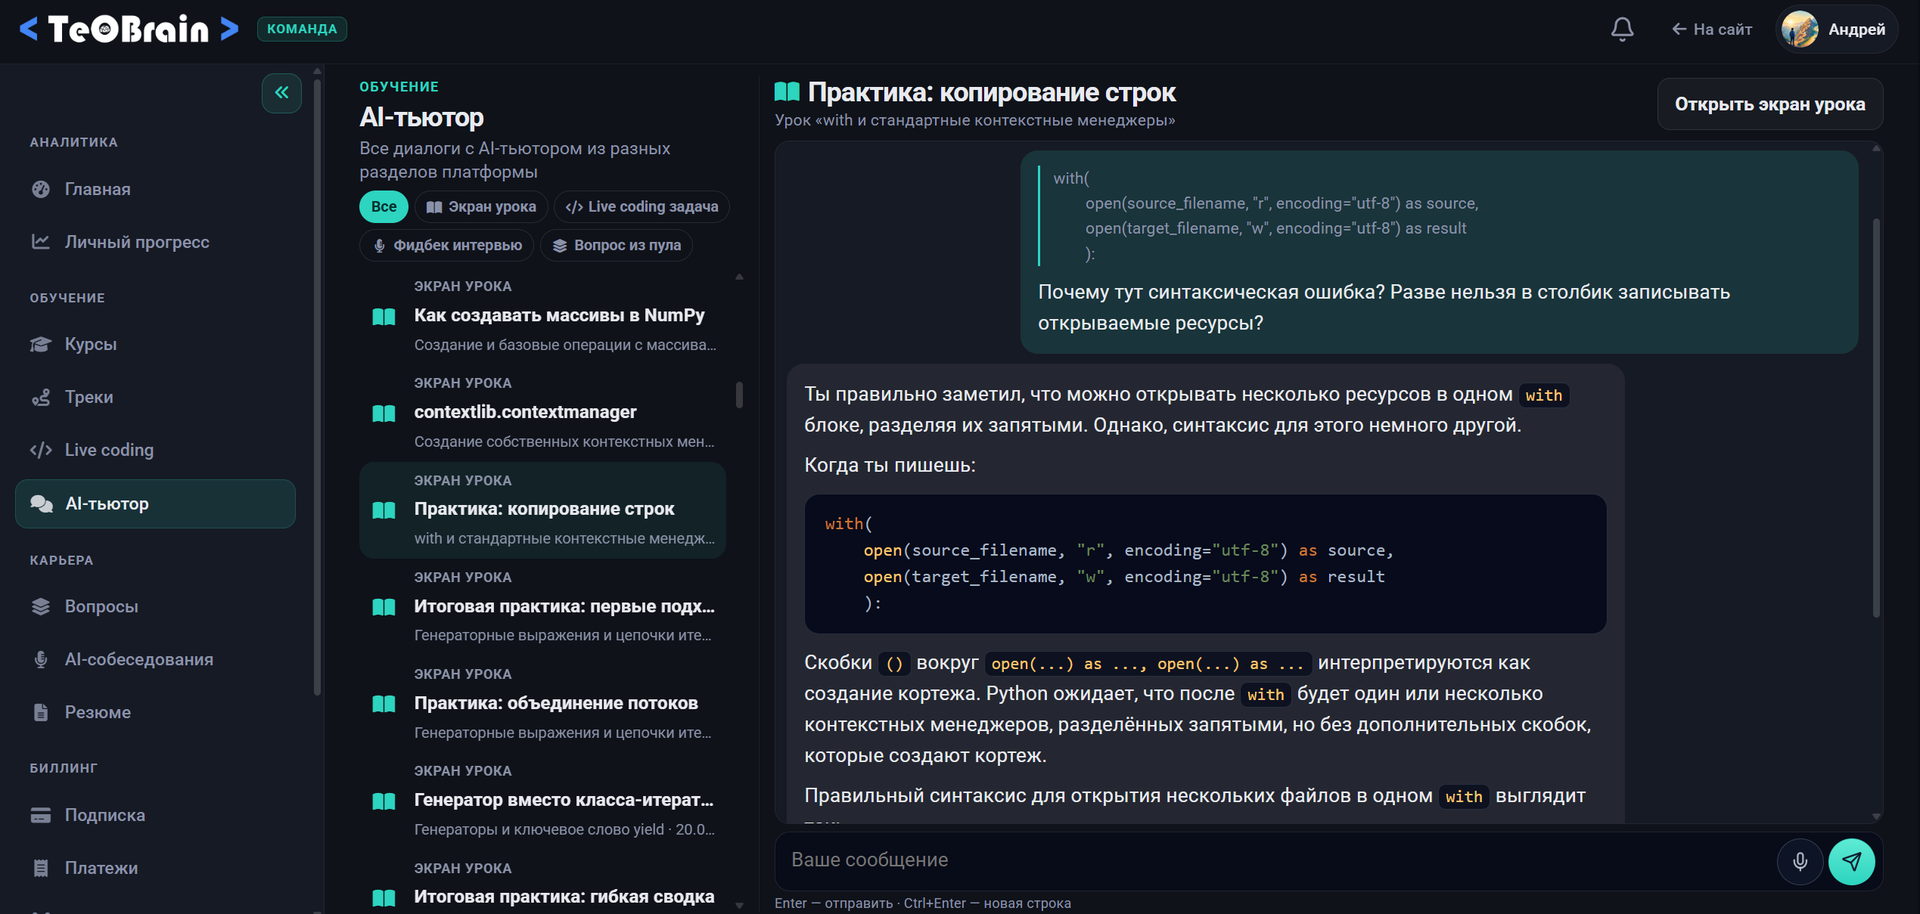The height and width of the screenshot is (914, 1920).
Task: Open contextlib.contextmanager dialog
Action: 543,413
